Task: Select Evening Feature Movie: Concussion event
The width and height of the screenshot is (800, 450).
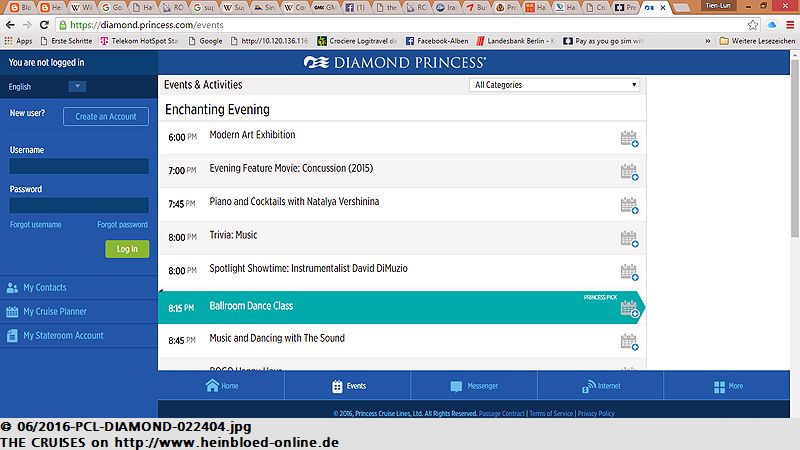Action: coord(402,171)
